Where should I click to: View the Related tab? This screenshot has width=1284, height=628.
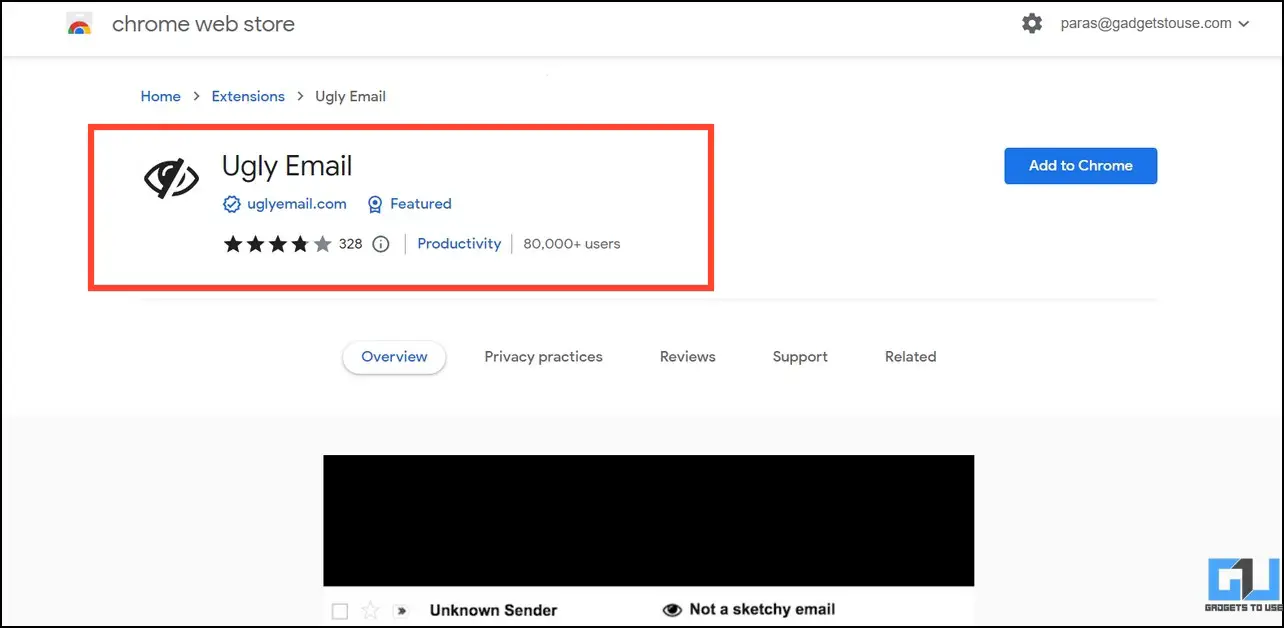pos(910,357)
